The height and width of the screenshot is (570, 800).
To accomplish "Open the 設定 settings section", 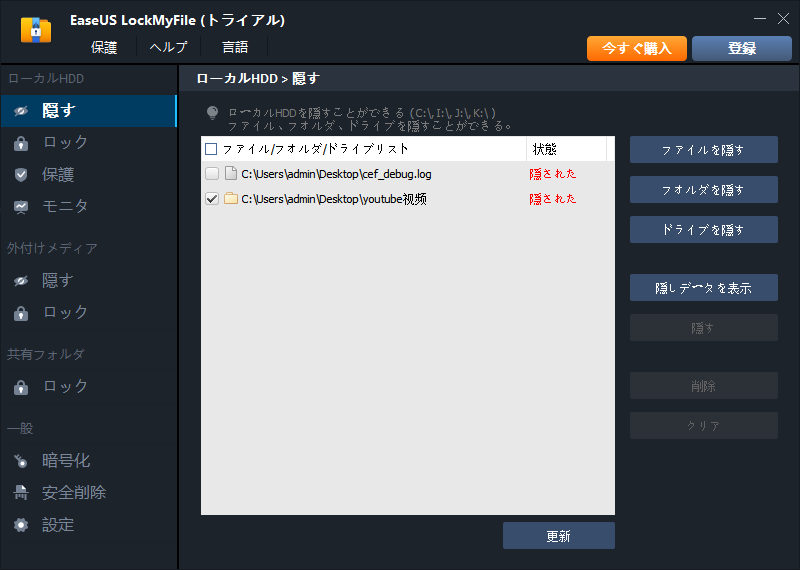I will point(88,525).
